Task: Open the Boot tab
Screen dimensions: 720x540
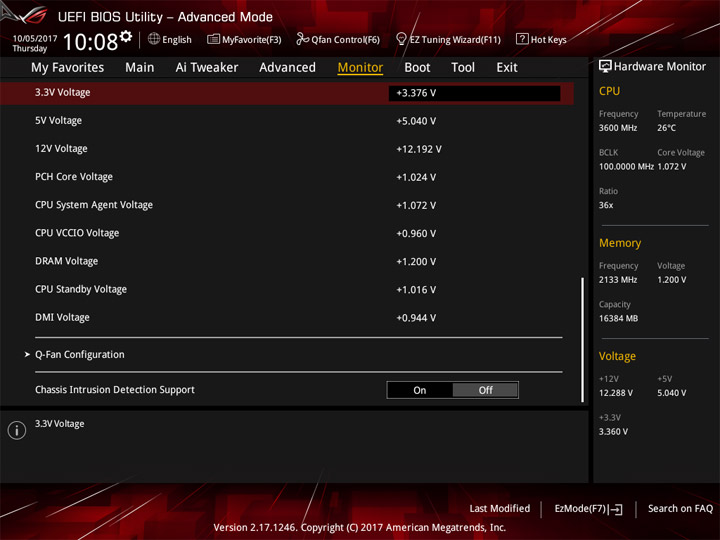Action: click(417, 68)
